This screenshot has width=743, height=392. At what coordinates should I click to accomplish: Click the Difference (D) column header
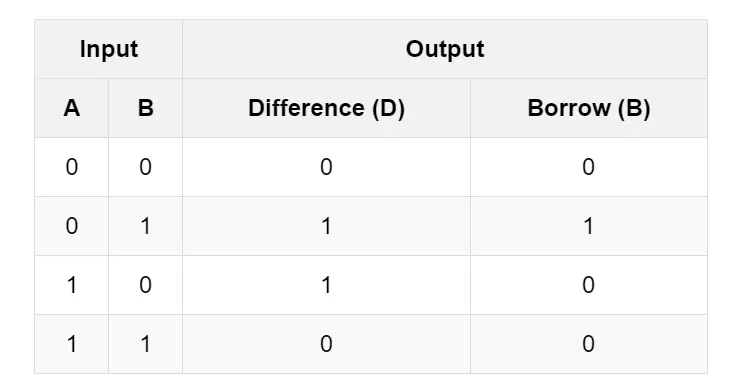click(x=326, y=108)
